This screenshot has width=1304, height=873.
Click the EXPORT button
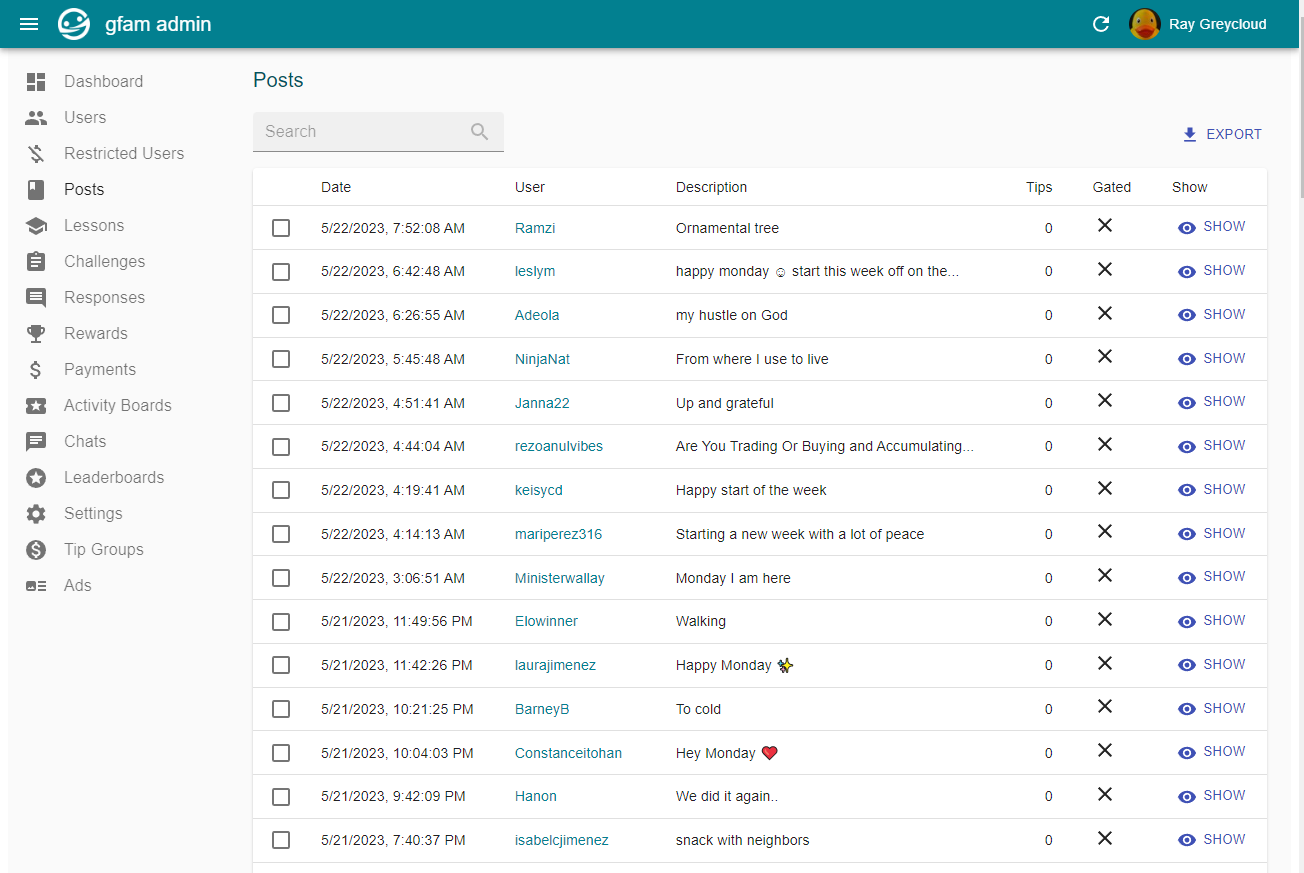[1221, 134]
